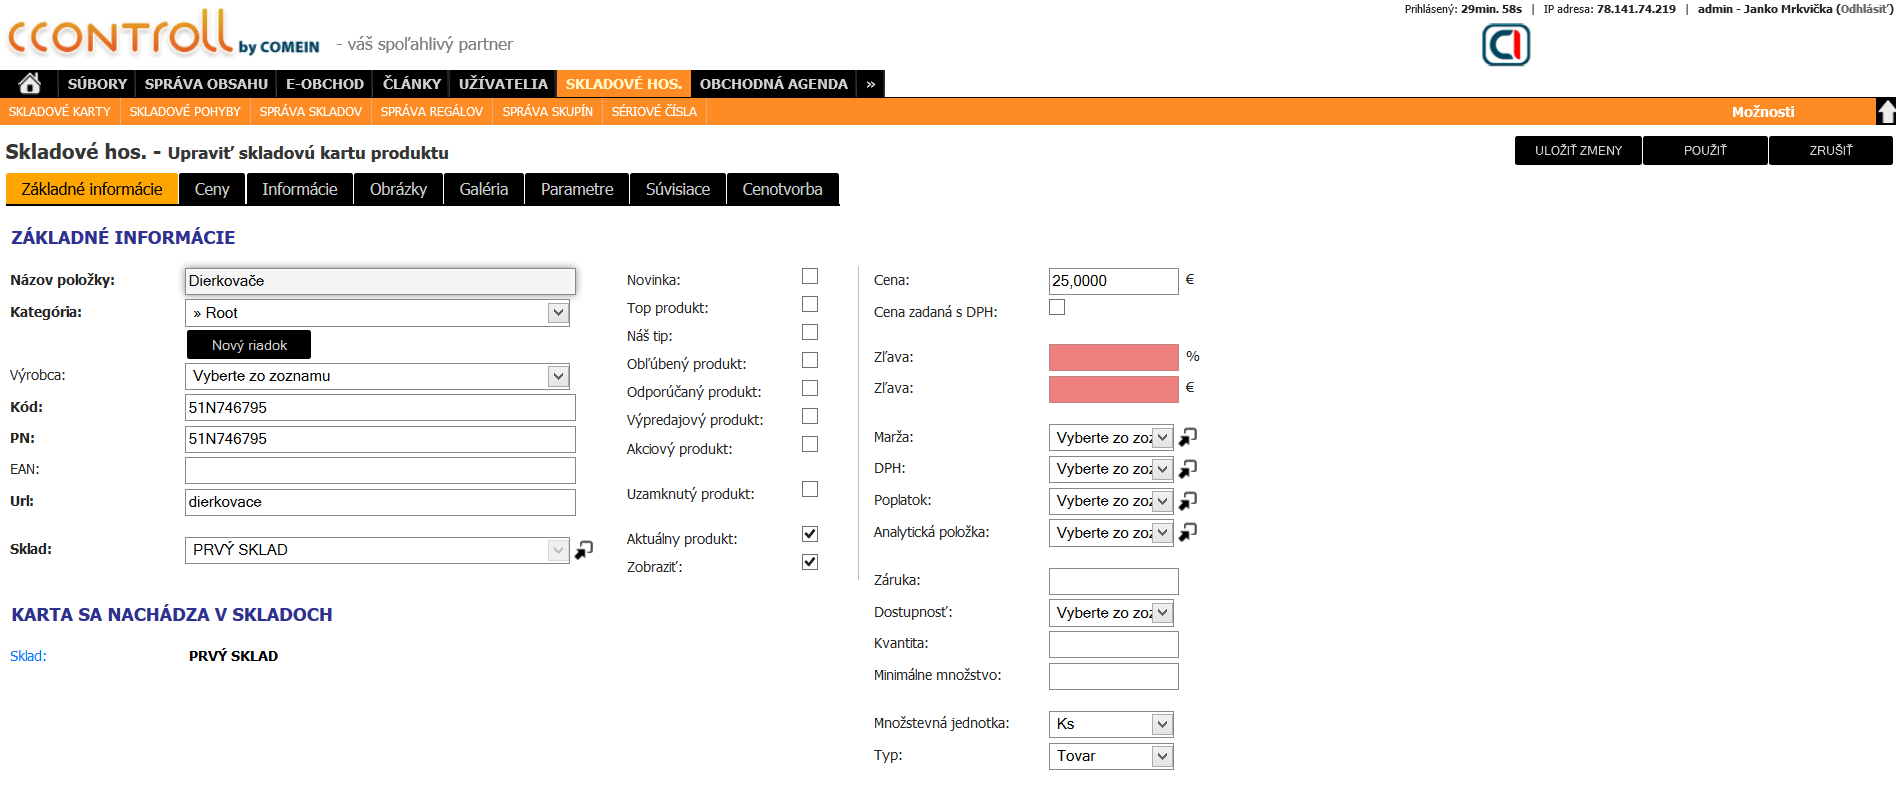Open the lookup icon beside Marža
Screen dimensions: 1896x786
click(1188, 437)
